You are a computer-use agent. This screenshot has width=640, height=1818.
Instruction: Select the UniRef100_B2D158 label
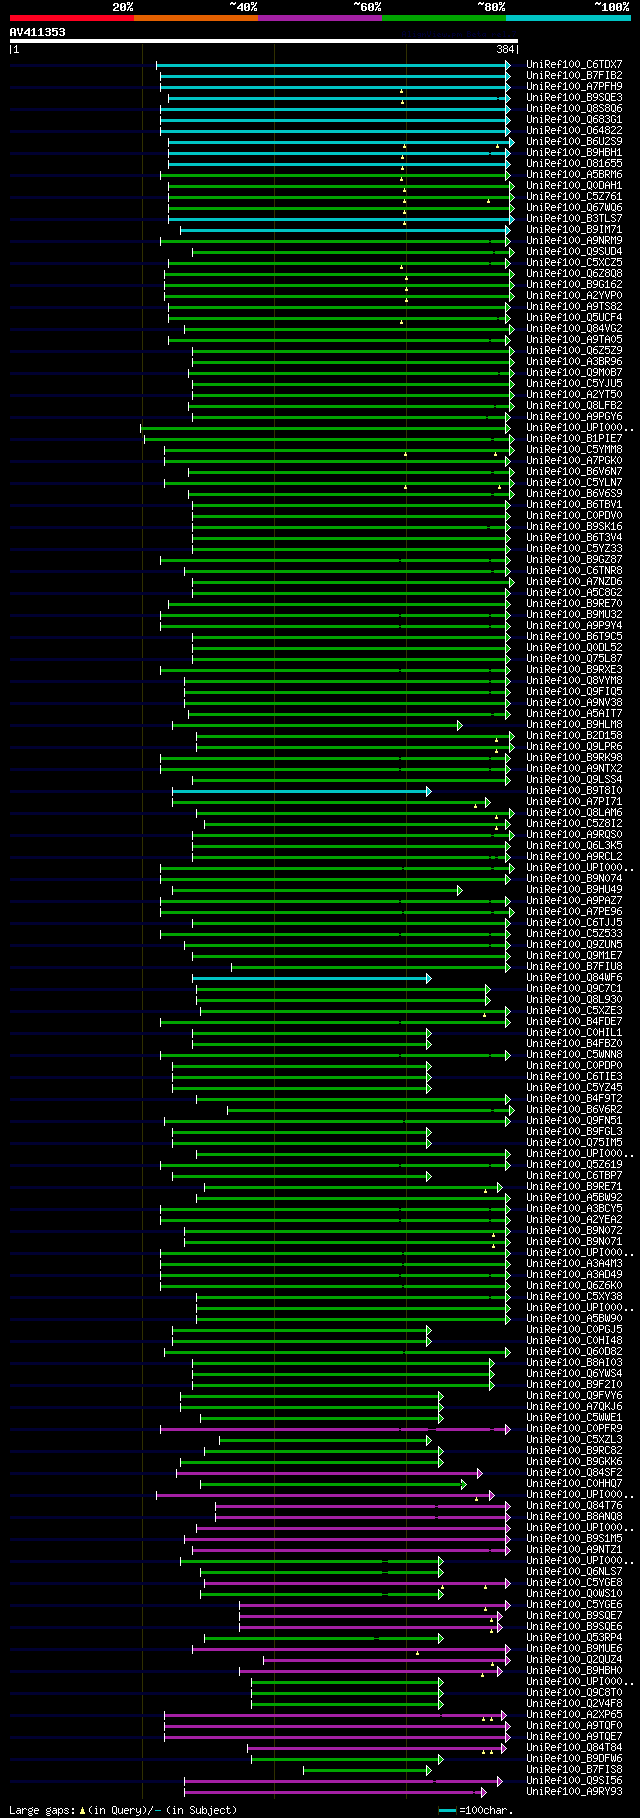[574, 736]
